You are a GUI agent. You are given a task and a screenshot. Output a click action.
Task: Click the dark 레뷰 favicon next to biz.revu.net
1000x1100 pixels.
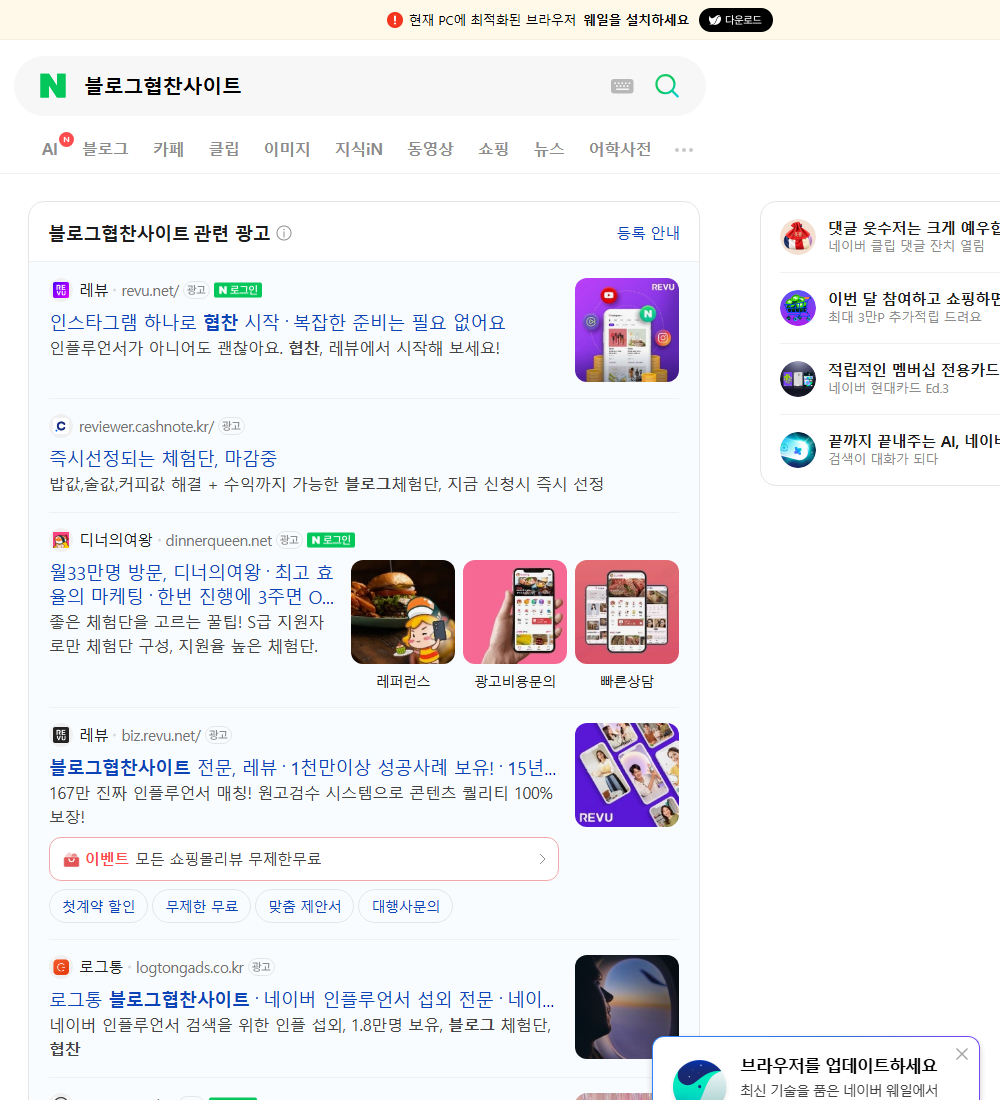point(61,735)
